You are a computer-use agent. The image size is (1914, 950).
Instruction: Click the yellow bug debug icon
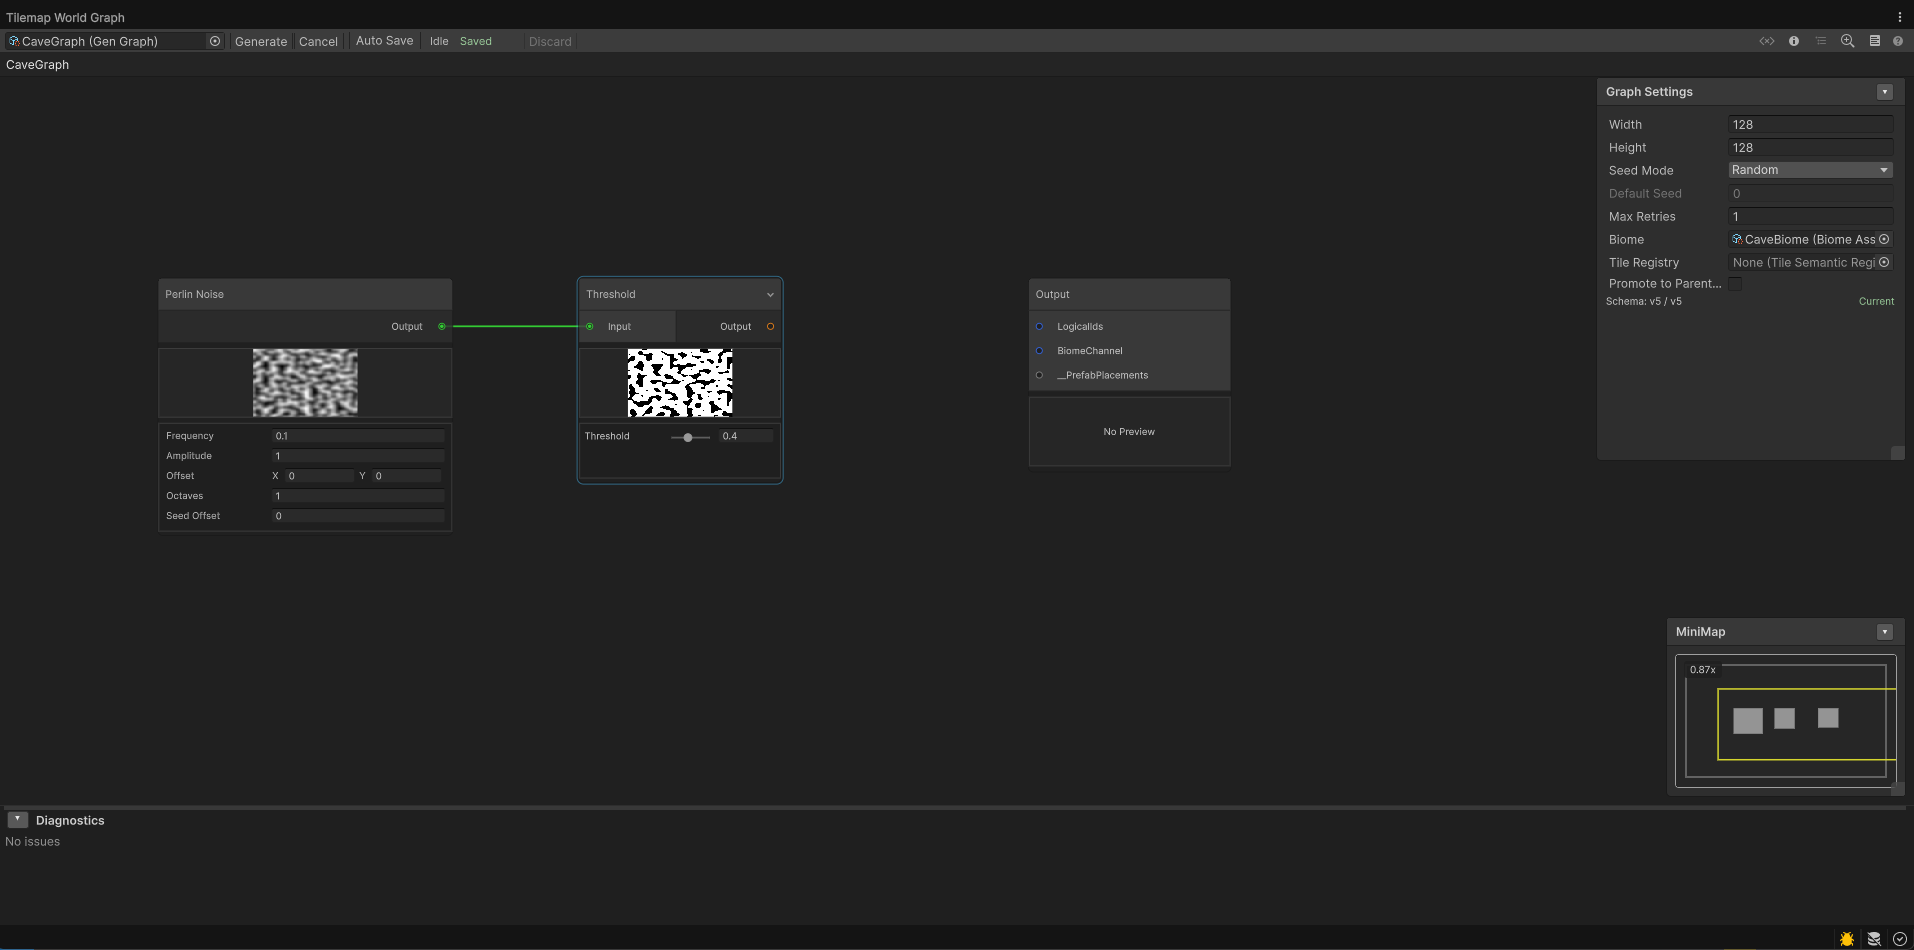pos(1847,939)
